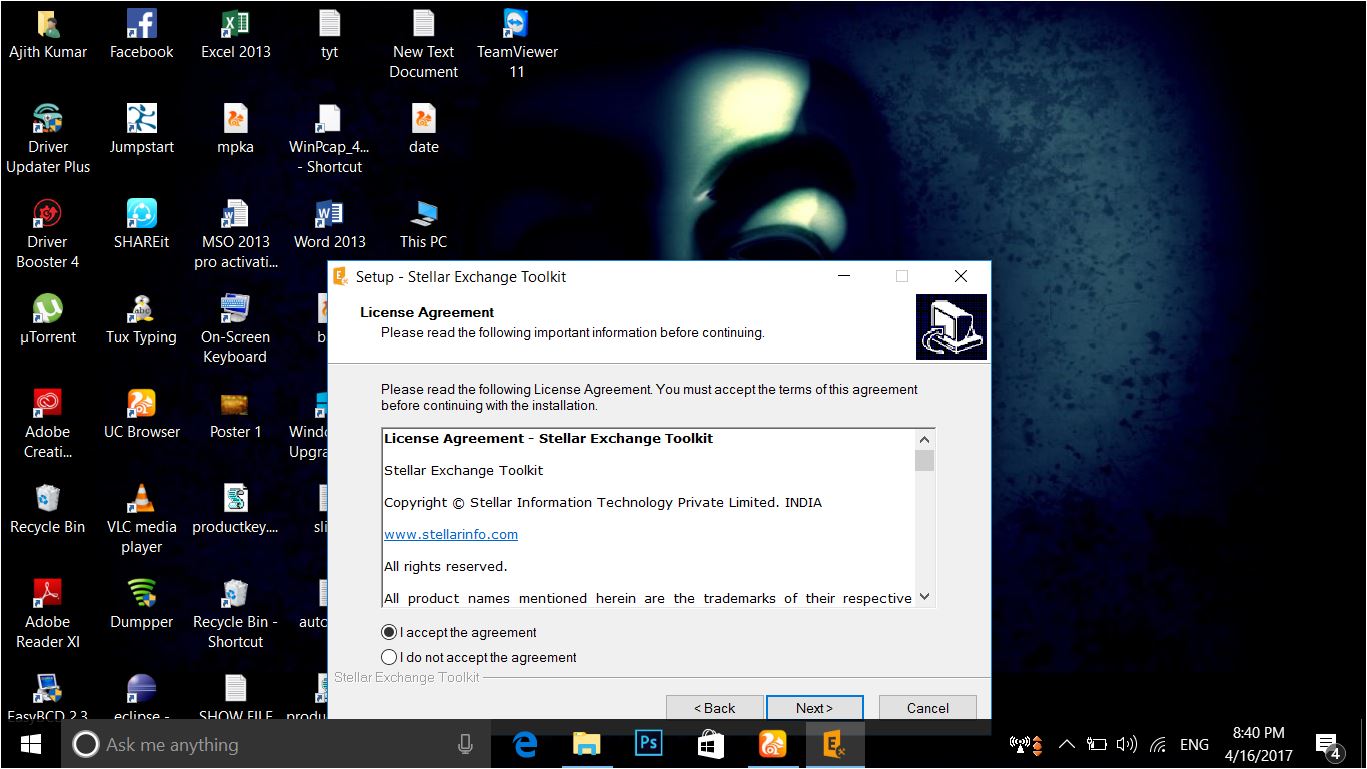Viewport: 1367px width, 769px height.
Task: Select the Adobe Creative Cloud shortcut
Action: click(48, 425)
